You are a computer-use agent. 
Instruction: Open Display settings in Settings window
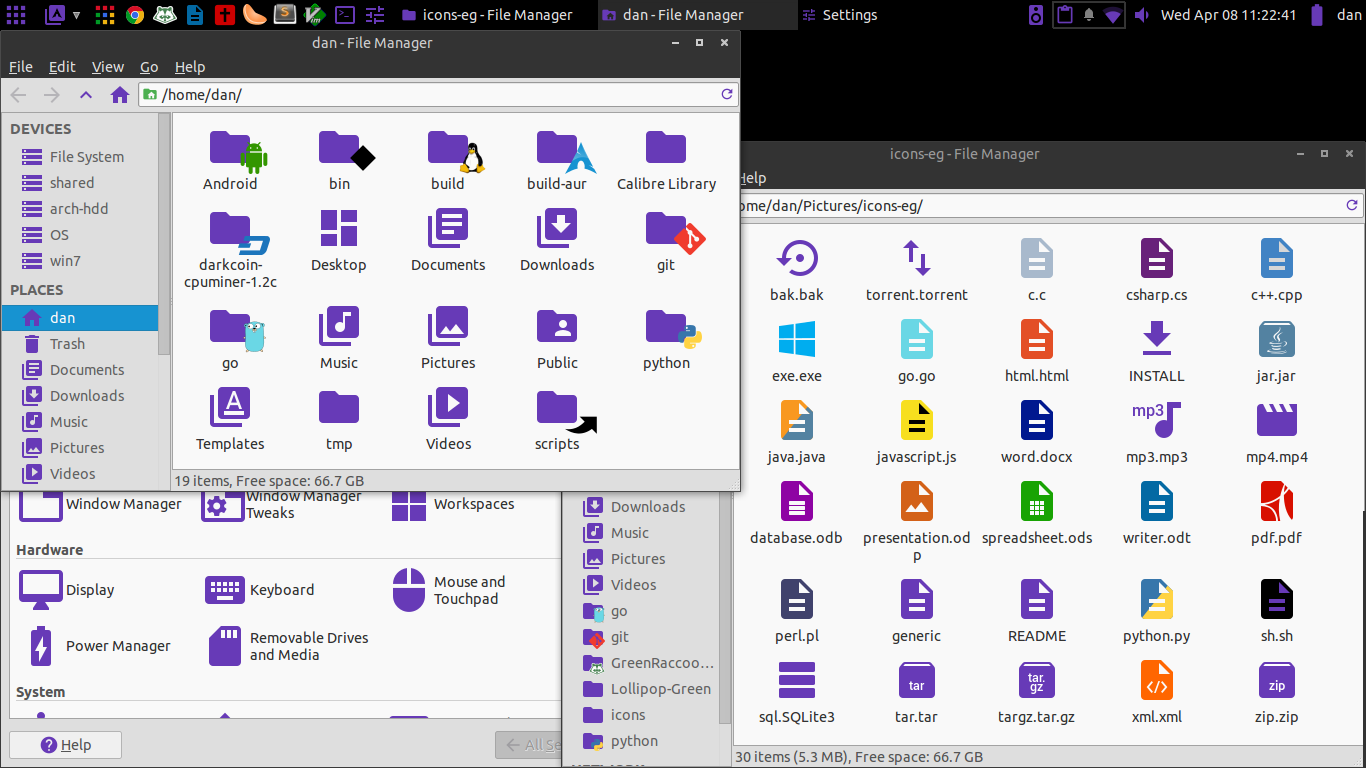[x=67, y=590]
